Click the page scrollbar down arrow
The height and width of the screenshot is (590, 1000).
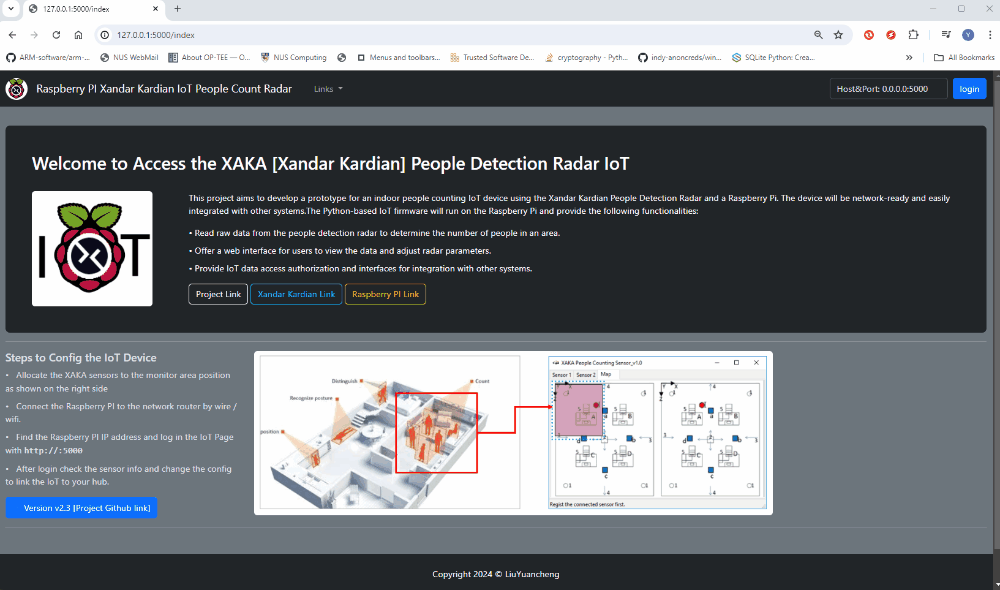coord(995,584)
